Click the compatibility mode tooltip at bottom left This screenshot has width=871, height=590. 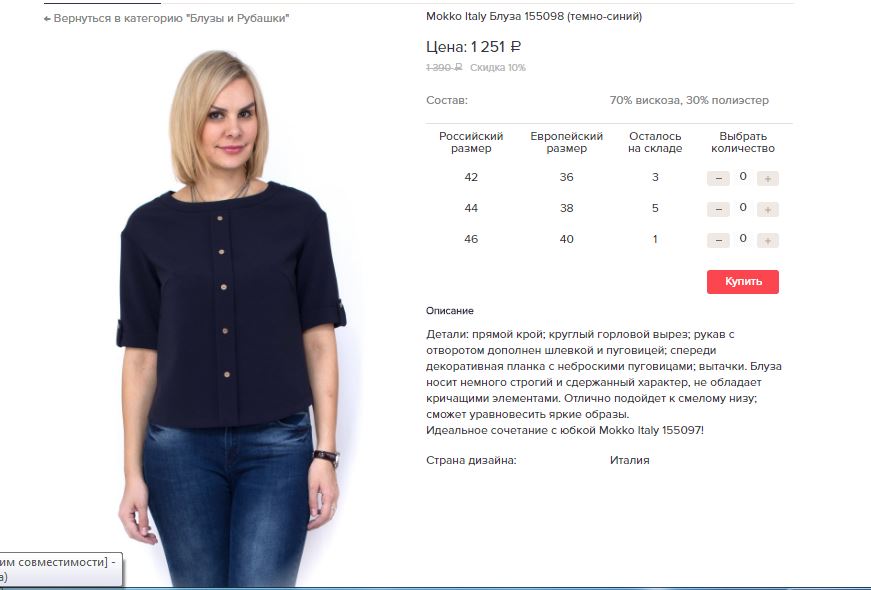point(61,569)
